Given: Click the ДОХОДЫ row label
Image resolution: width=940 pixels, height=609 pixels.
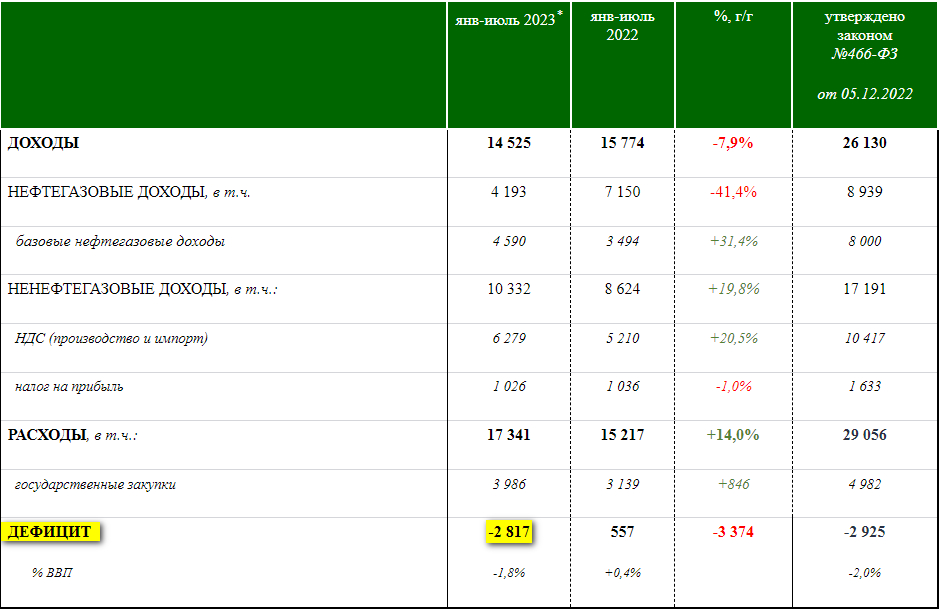Looking at the screenshot, I should pyautogui.click(x=43, y=143).
